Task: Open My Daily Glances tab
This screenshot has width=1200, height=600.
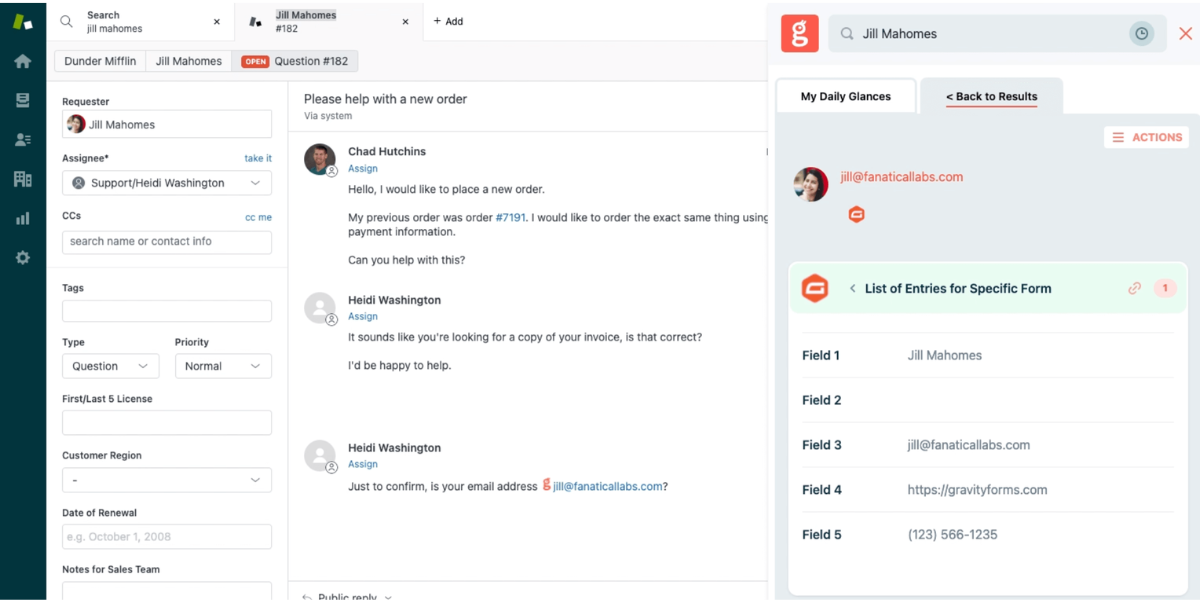Action: pos(846,96)
